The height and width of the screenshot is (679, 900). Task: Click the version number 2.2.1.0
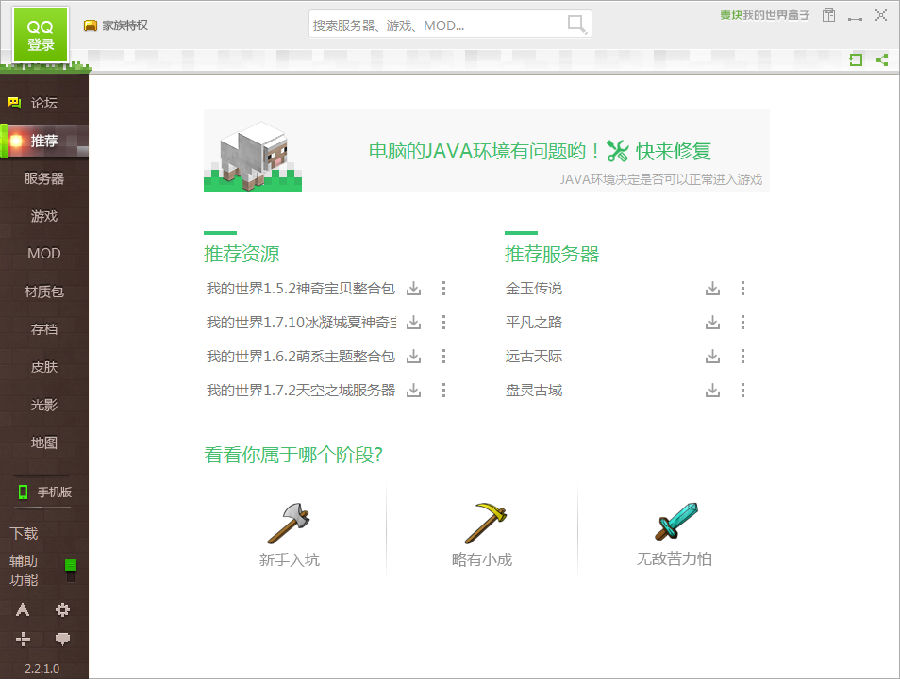pos(41,669)
